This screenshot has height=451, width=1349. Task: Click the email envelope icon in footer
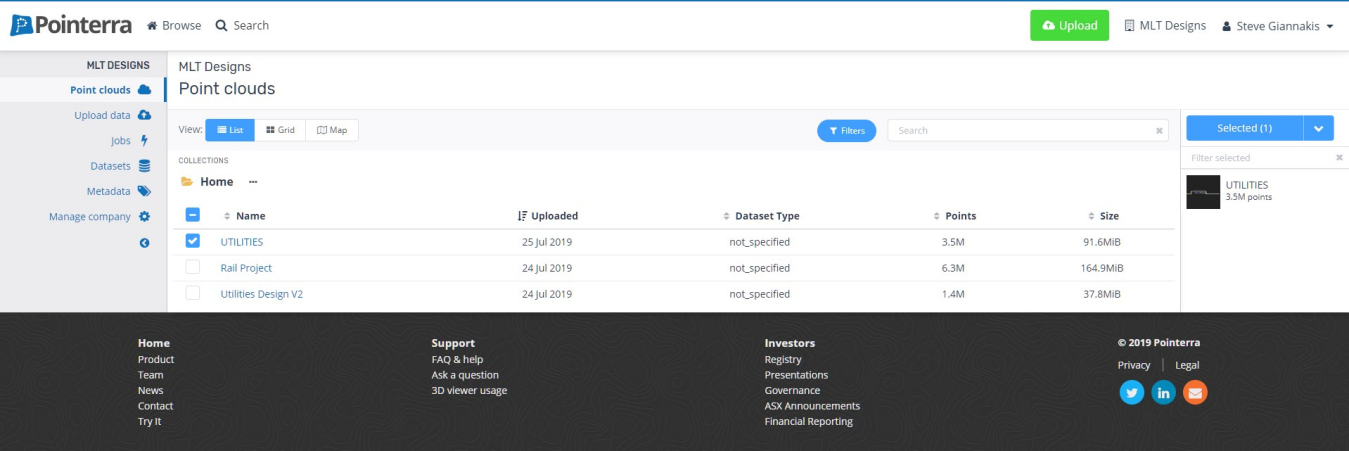[1195, 393]
